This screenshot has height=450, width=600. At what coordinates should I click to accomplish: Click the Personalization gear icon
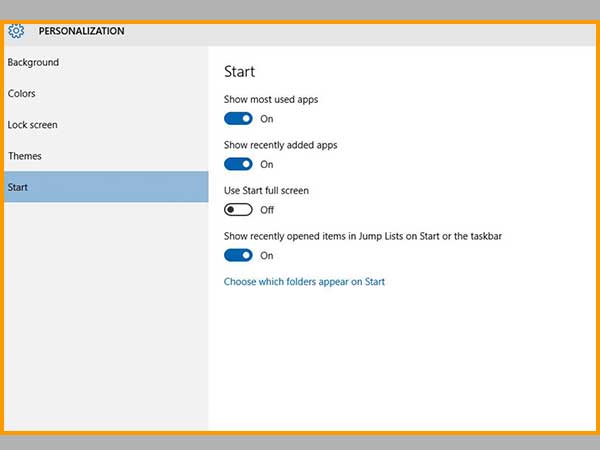tap(16, 31)
